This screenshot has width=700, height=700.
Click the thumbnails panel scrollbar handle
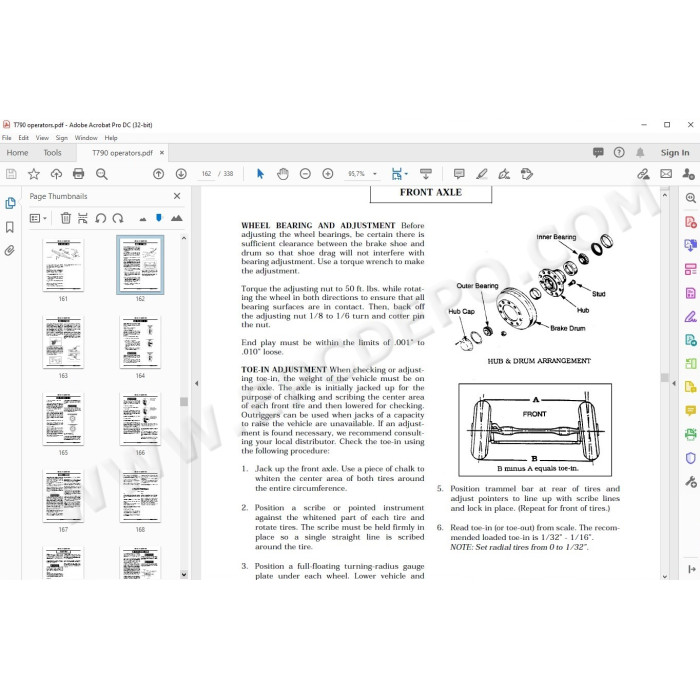[x=184, y=401]
